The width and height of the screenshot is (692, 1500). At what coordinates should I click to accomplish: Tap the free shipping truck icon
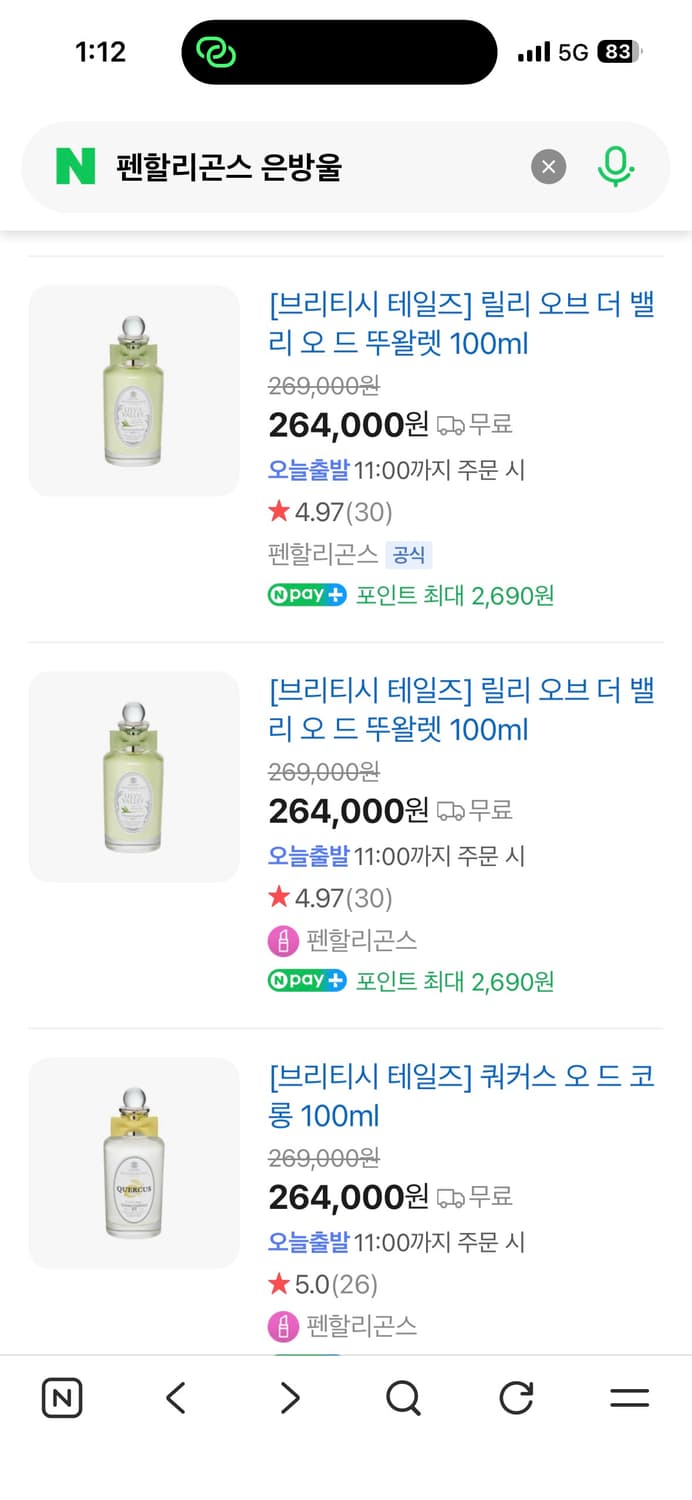tap(453, 424)
